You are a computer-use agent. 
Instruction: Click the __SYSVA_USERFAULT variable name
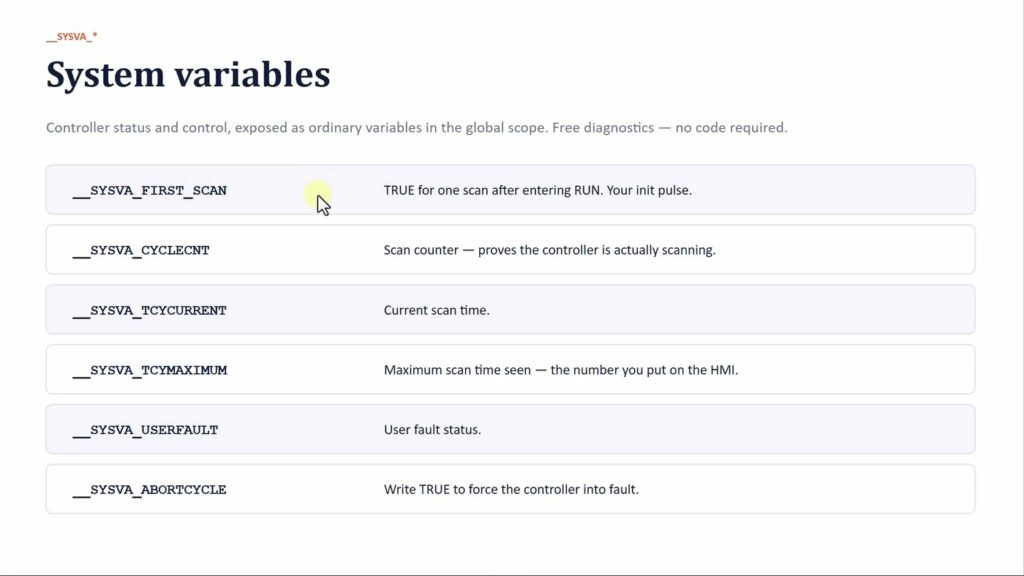point(145,430)
